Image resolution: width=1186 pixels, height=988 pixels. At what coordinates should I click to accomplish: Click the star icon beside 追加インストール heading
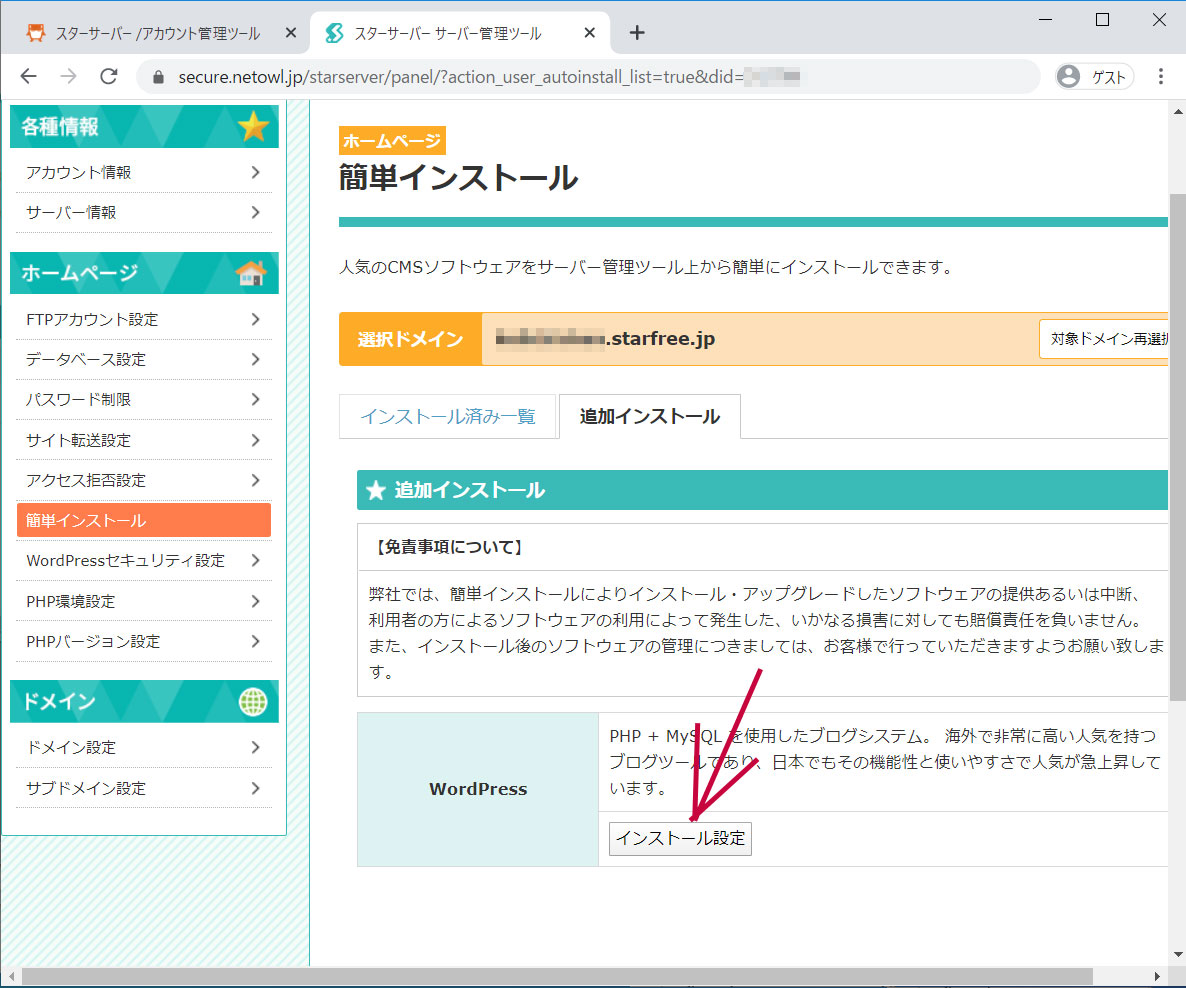[x=376, y=490]
